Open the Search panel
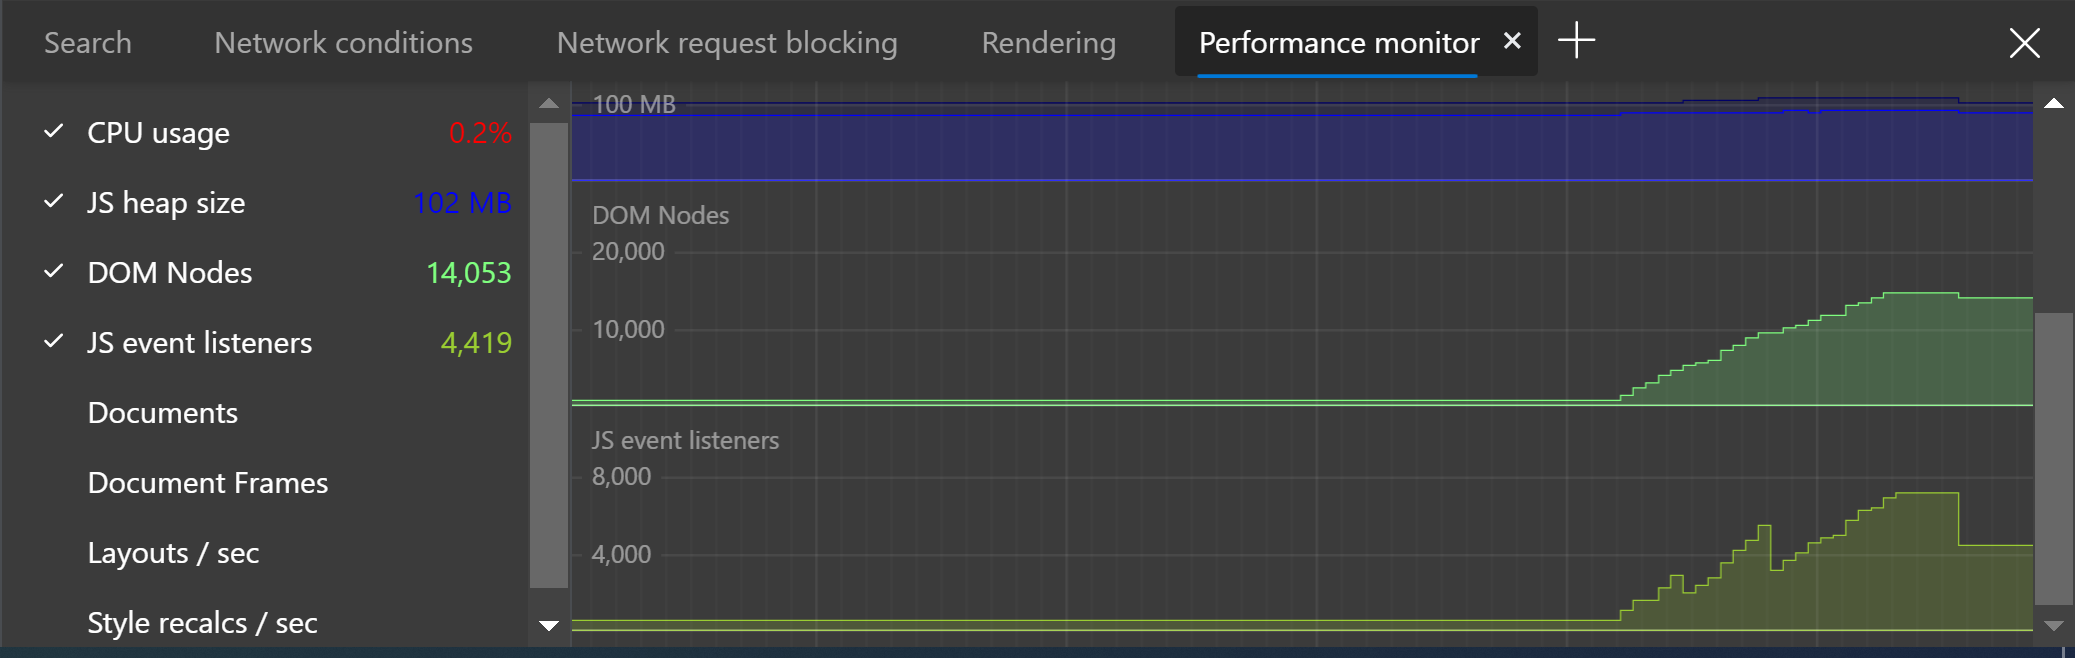This screenshot has height=658, width=2075. click(x=87, y=42)
